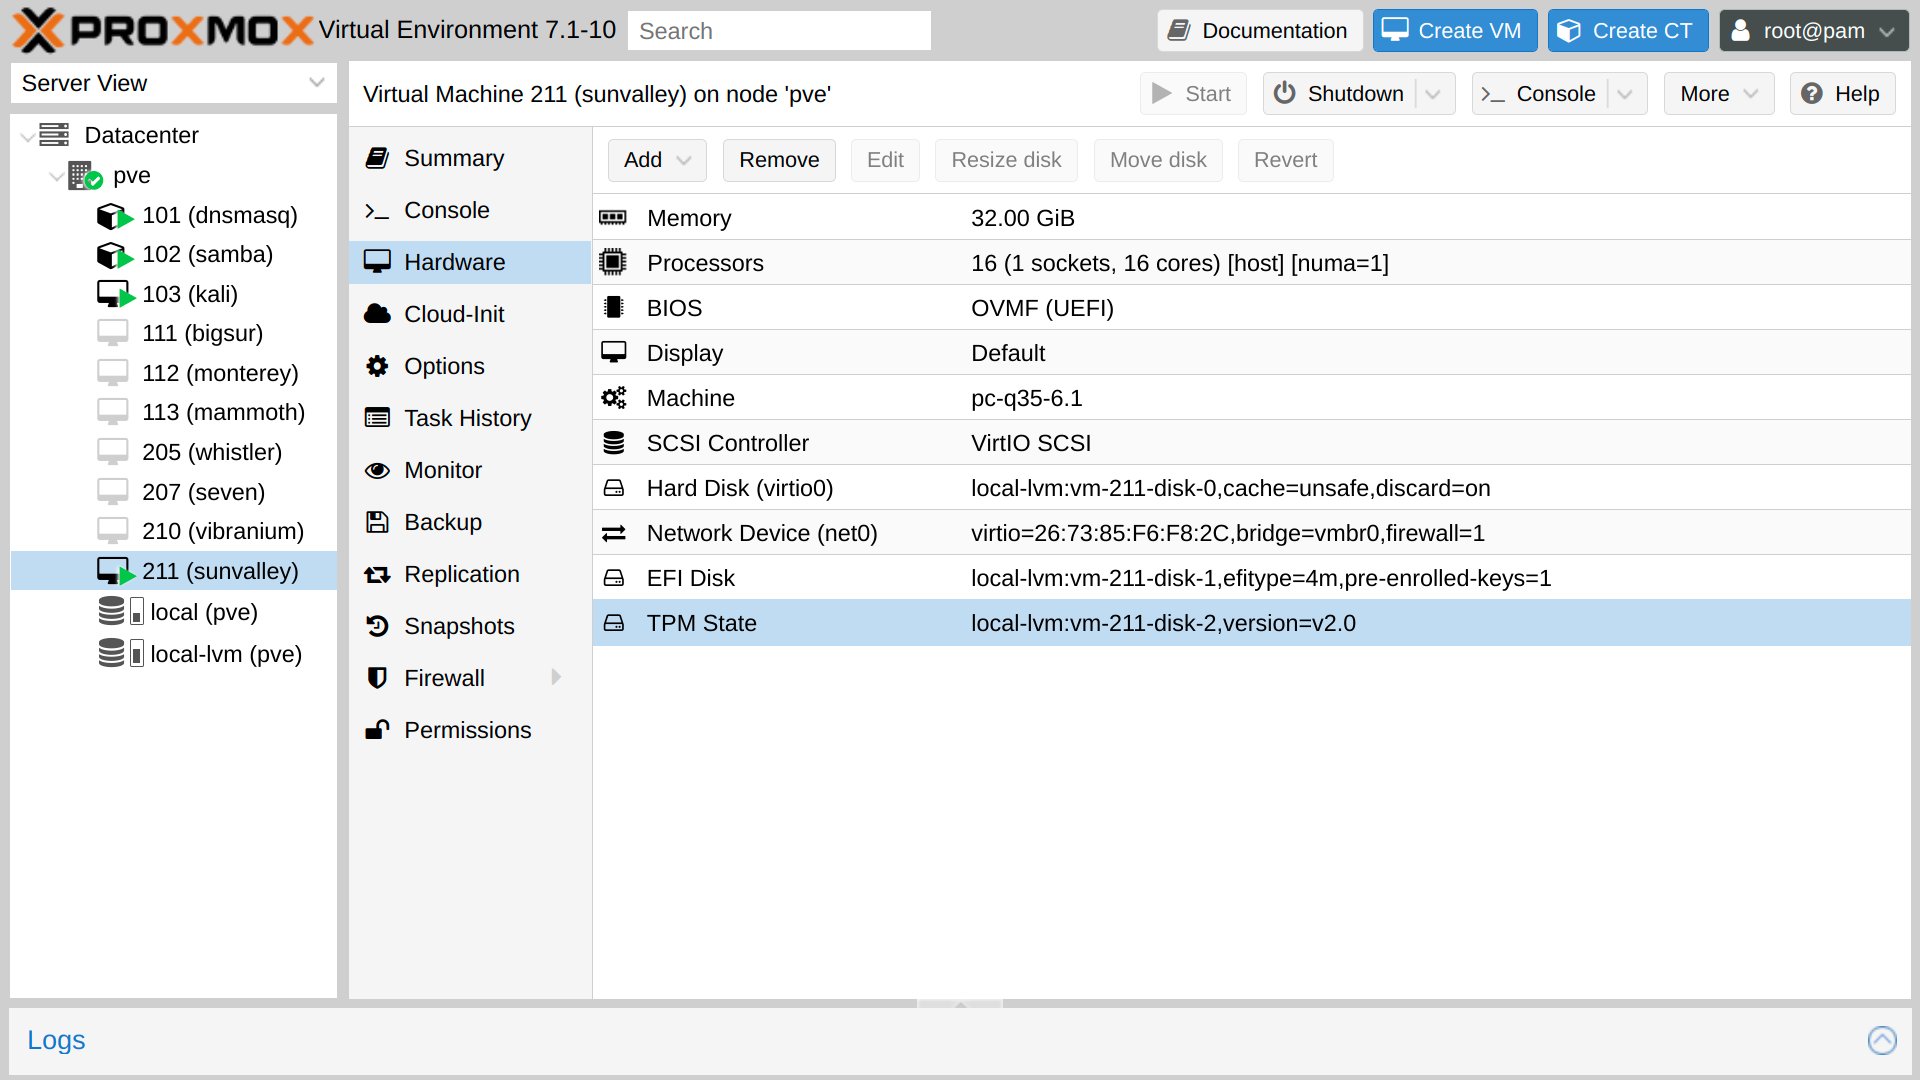This screenshot has width=1920, height=1080.
Task: Click the Display monitor icon
Action: tap(614, 353)
